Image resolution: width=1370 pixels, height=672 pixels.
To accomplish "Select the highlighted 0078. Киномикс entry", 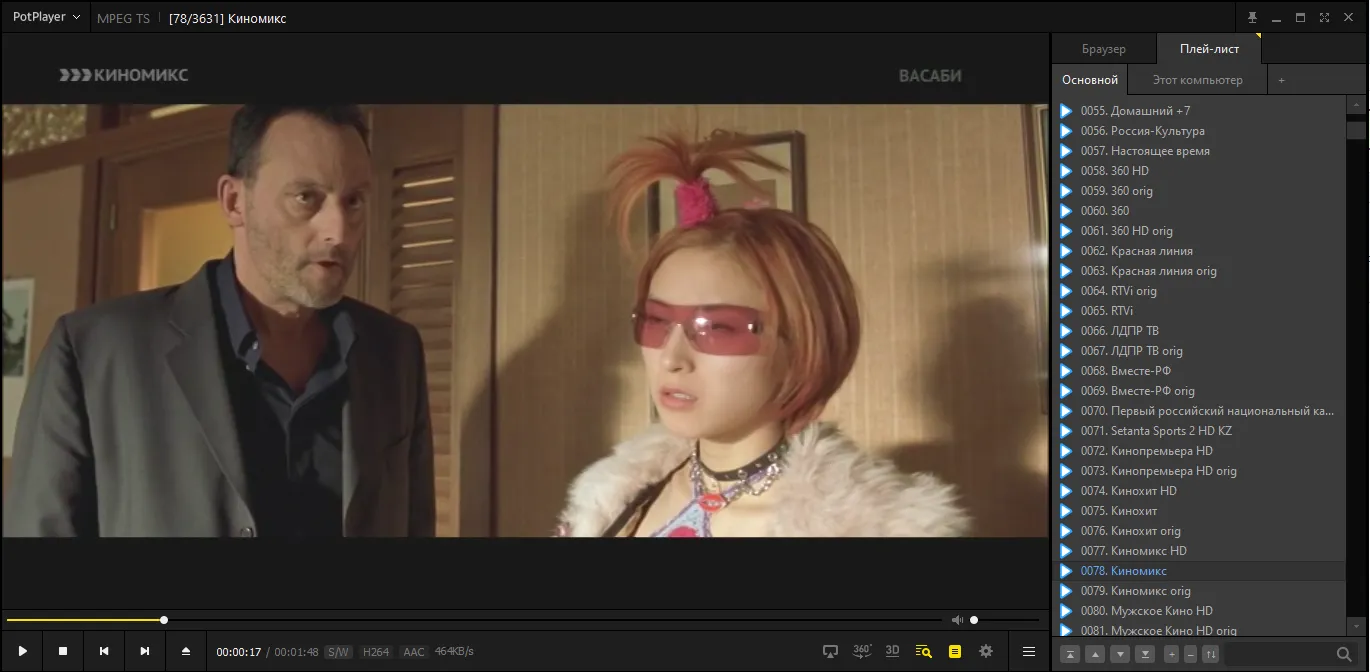I will coord(1198,571).
